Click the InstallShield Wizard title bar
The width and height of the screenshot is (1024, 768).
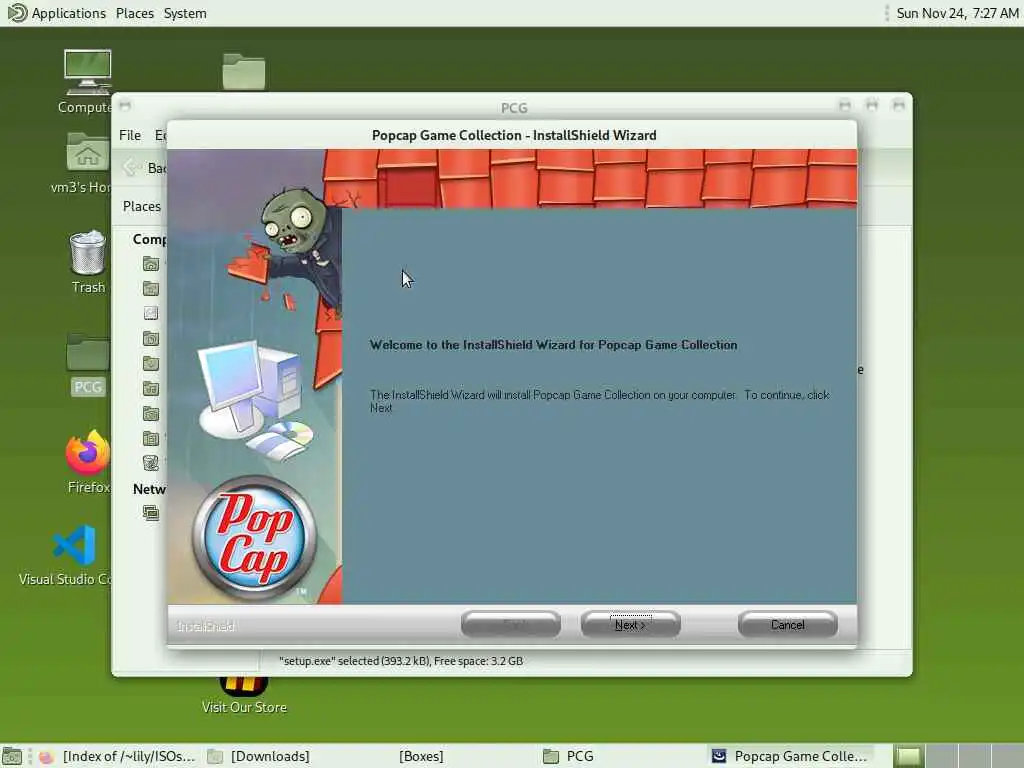(513, 135)
